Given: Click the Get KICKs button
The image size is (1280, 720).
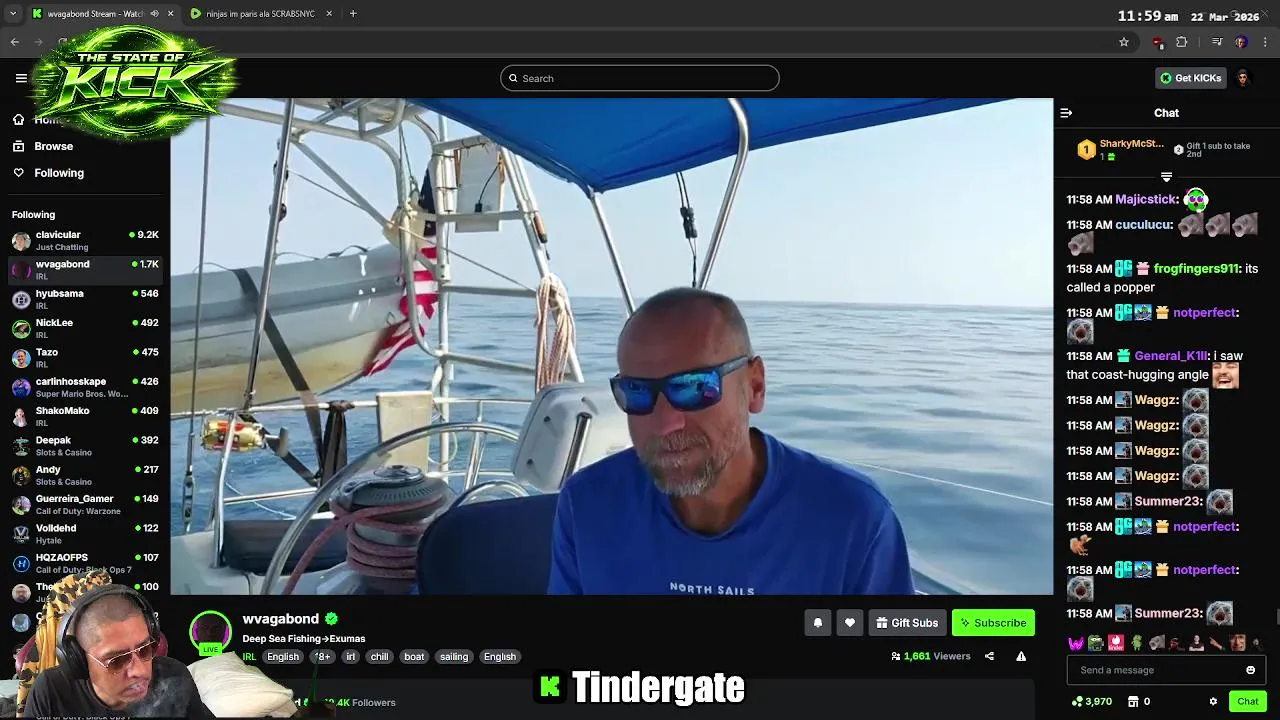Looking at the screenshot, I should coord(1190,78).
